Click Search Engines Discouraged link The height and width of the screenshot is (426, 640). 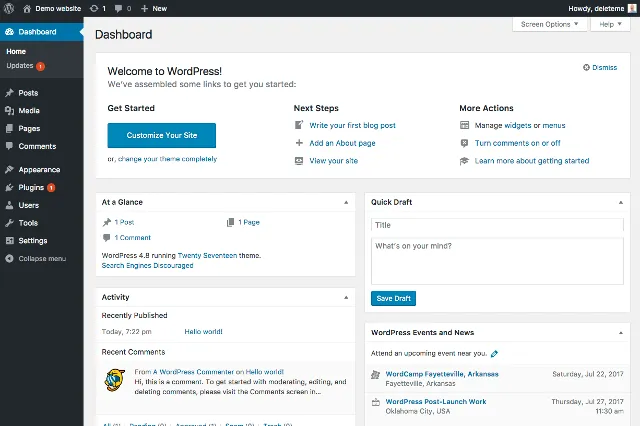[147, 266]
